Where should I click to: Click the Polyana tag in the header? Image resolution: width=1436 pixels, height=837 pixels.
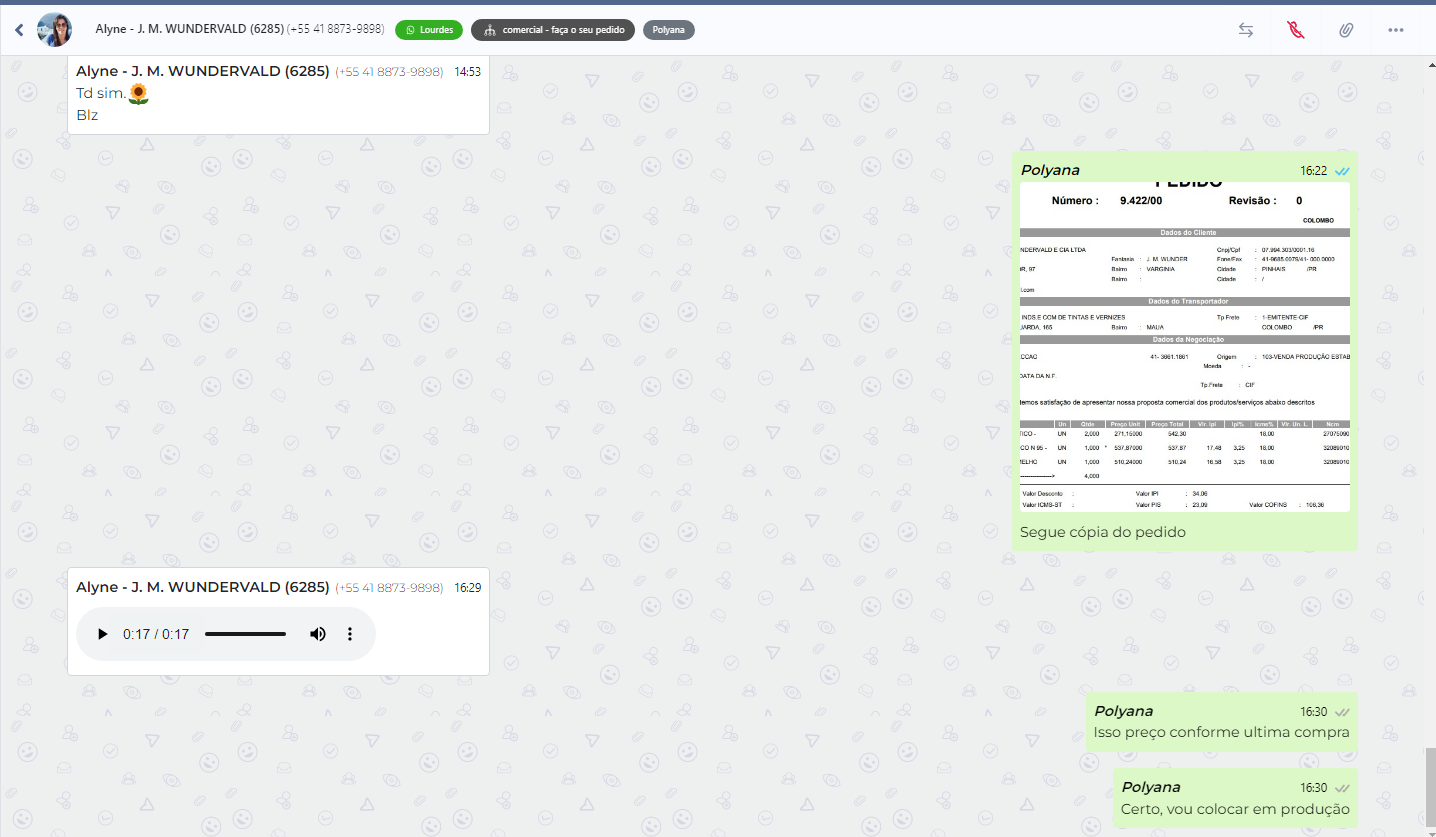point(668,30)
